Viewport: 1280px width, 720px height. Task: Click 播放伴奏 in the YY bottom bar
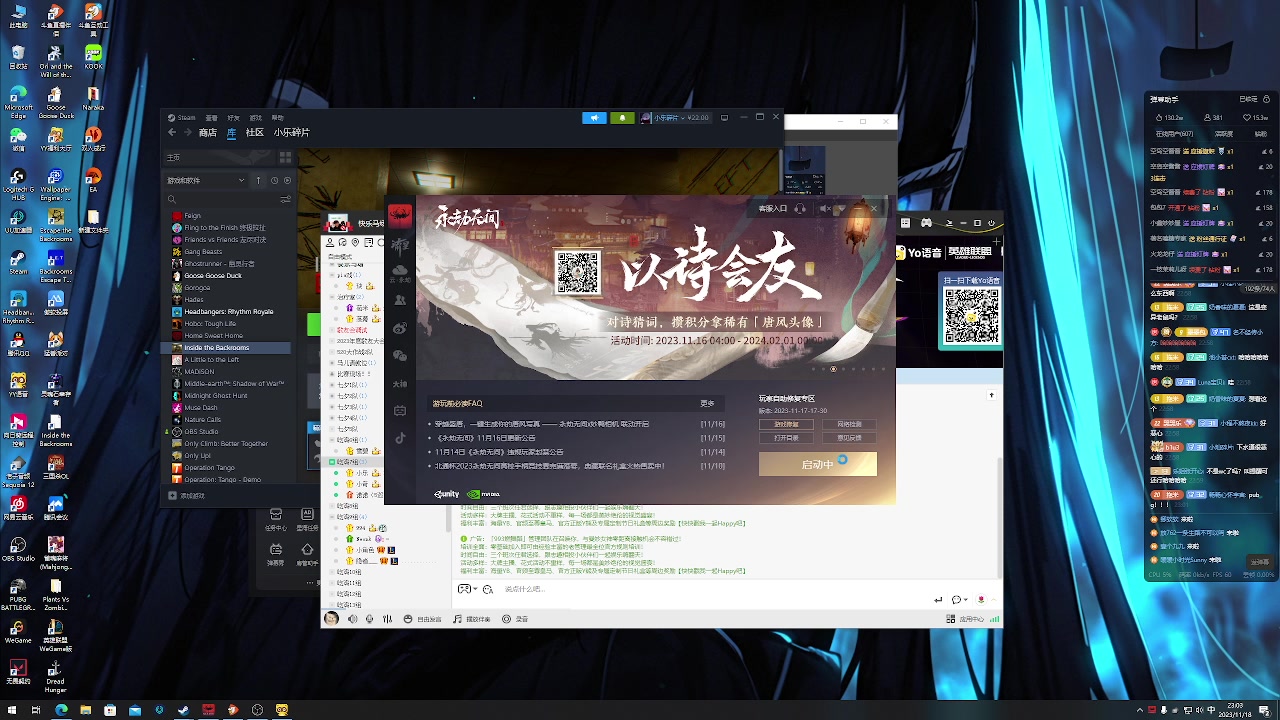click(472, 619)
